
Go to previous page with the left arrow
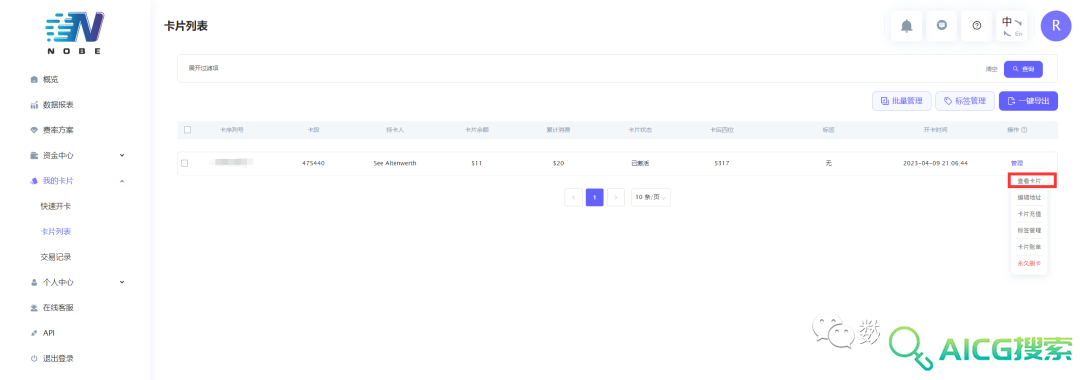coord(573,197)
